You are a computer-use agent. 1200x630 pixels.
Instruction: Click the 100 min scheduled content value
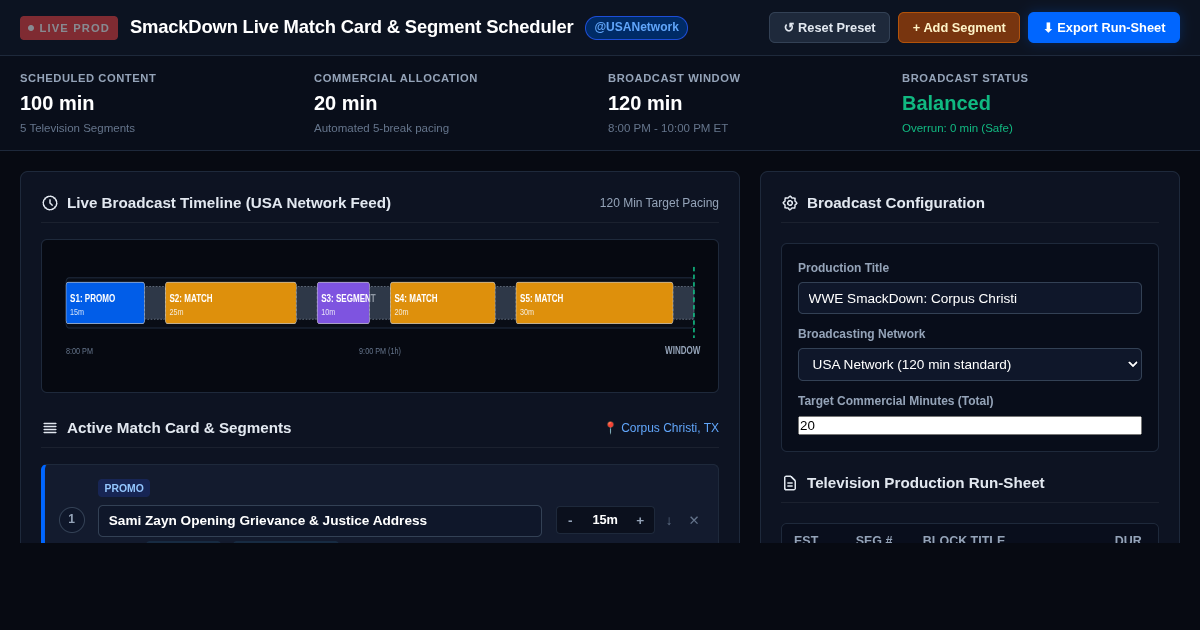click(57, 103)
